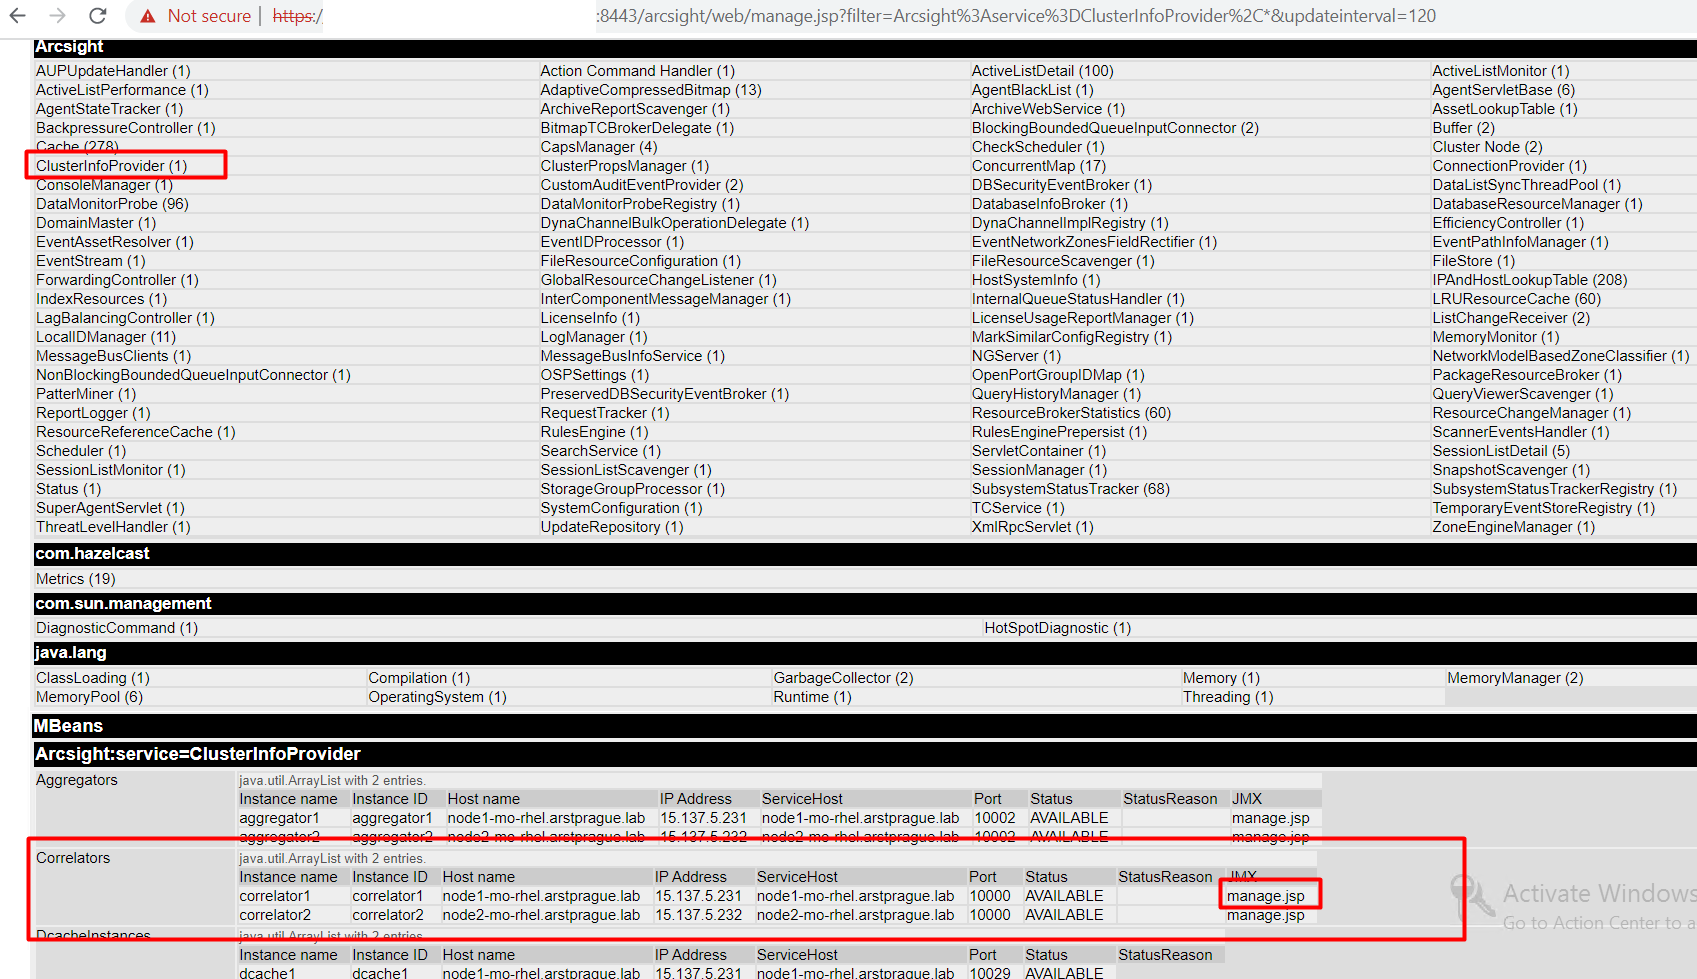Open the GarbageCollector (2) link
This screenshot has width=1697, height=979.
tap(843, 678)
